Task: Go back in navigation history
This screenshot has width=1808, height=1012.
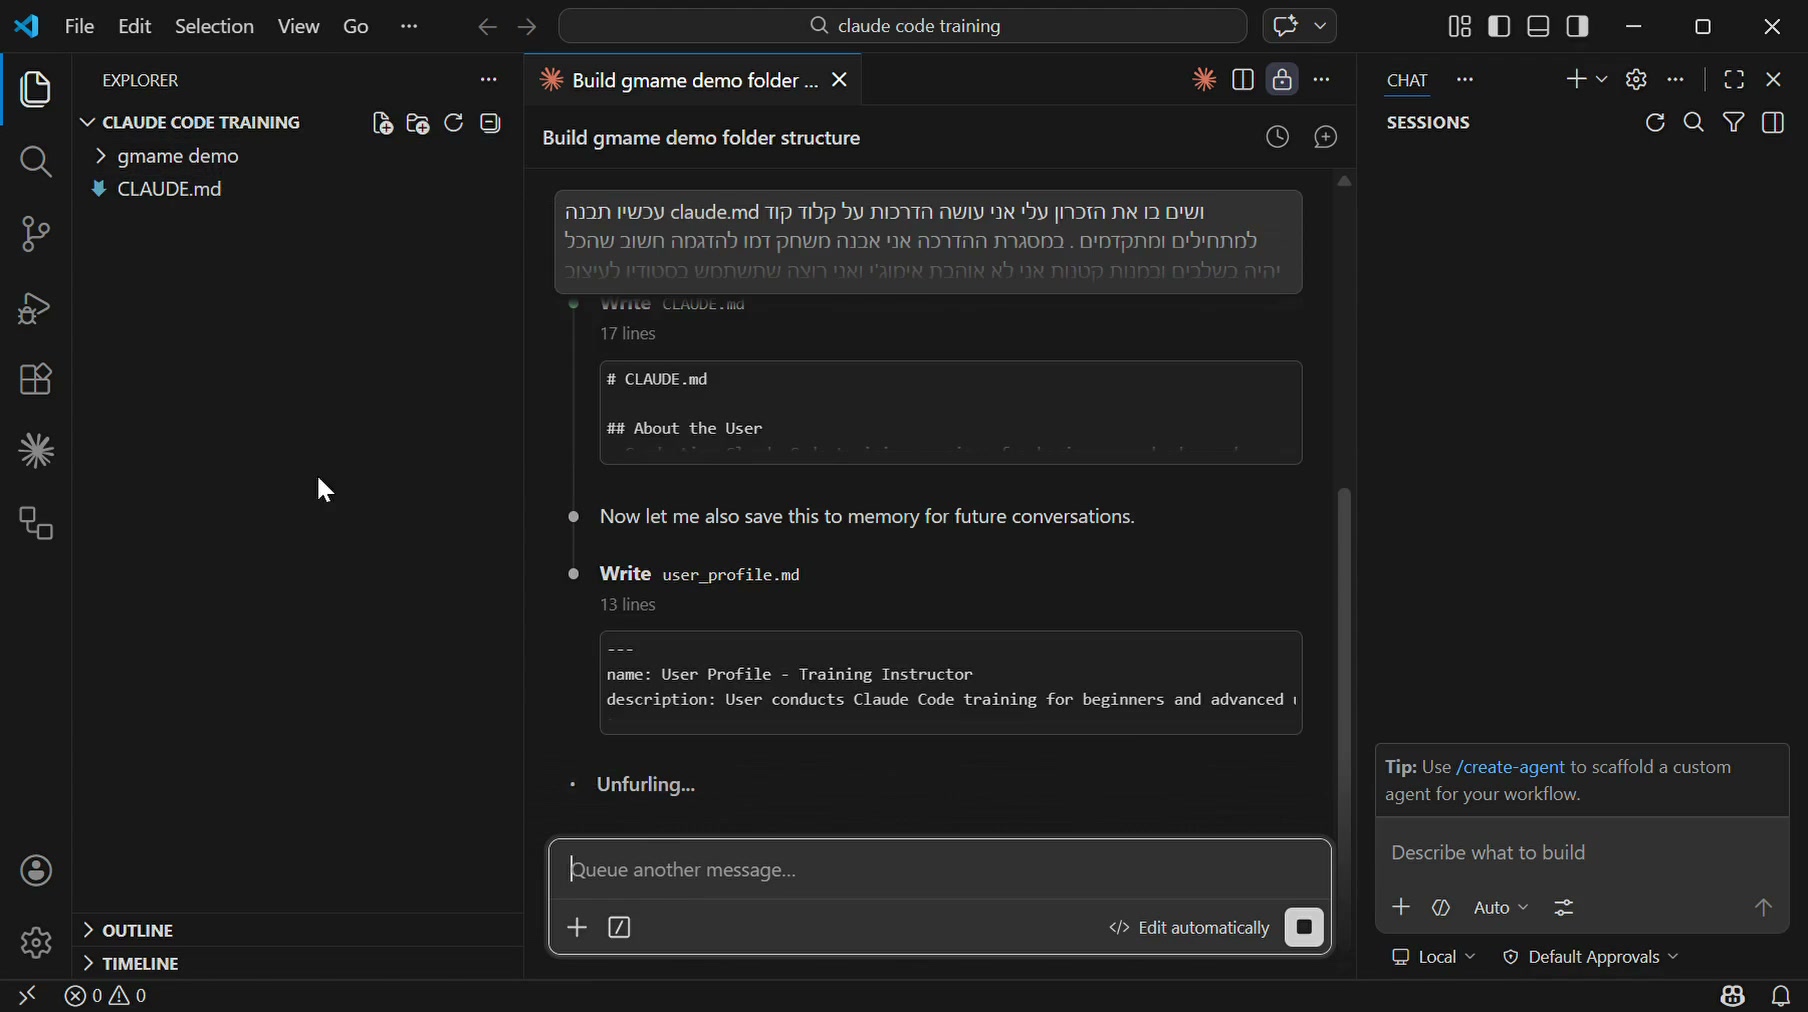Action: pyautogui.click(x=487, y=27)
